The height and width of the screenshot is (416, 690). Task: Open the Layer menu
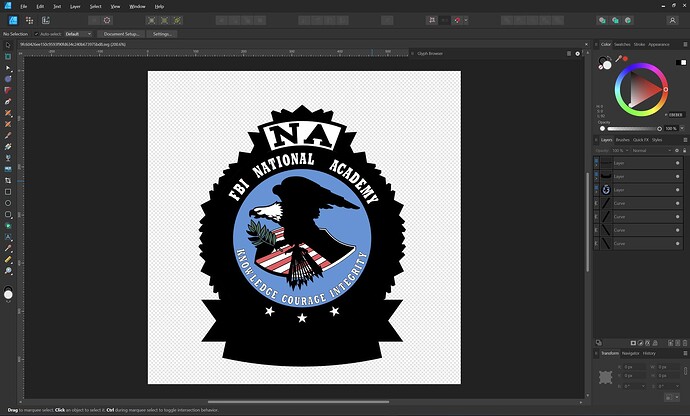(x=75, y=7)
